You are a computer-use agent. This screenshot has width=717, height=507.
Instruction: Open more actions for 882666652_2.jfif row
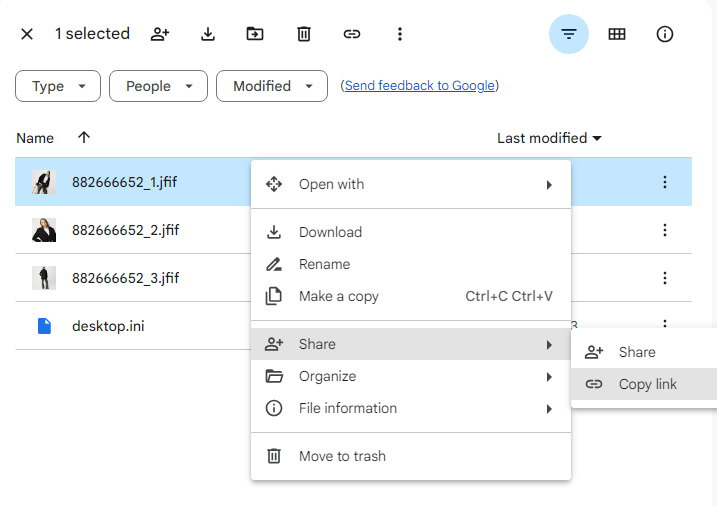point(664,230)
